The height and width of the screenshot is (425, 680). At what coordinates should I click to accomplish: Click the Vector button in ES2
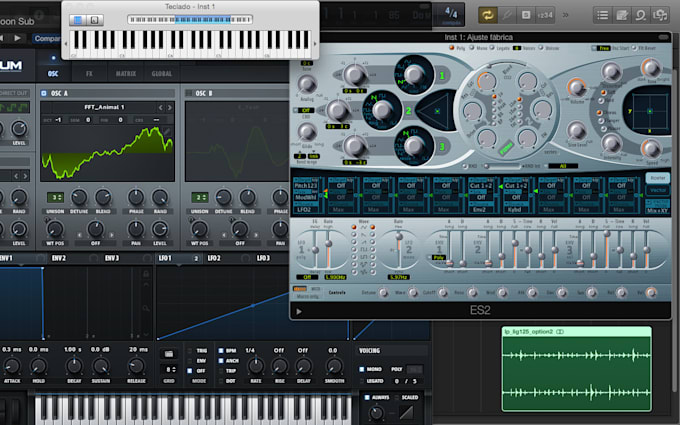[658, 190]
